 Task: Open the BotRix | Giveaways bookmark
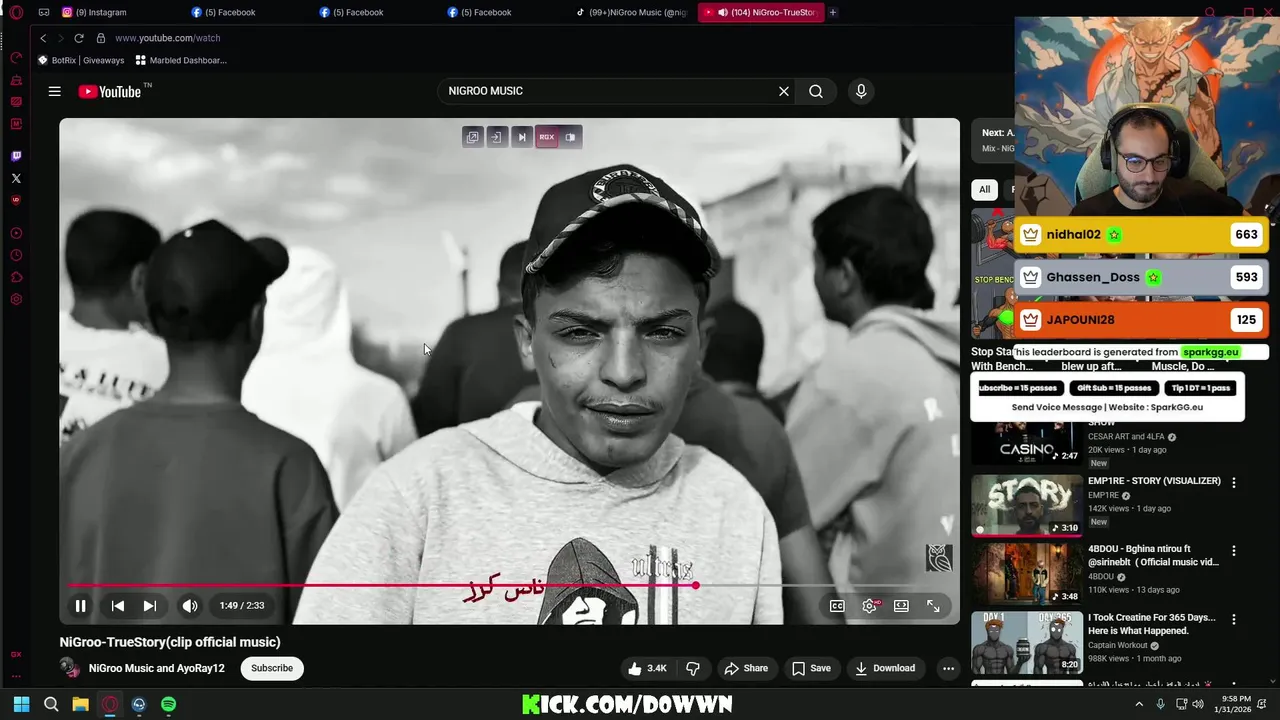point(81,60)
